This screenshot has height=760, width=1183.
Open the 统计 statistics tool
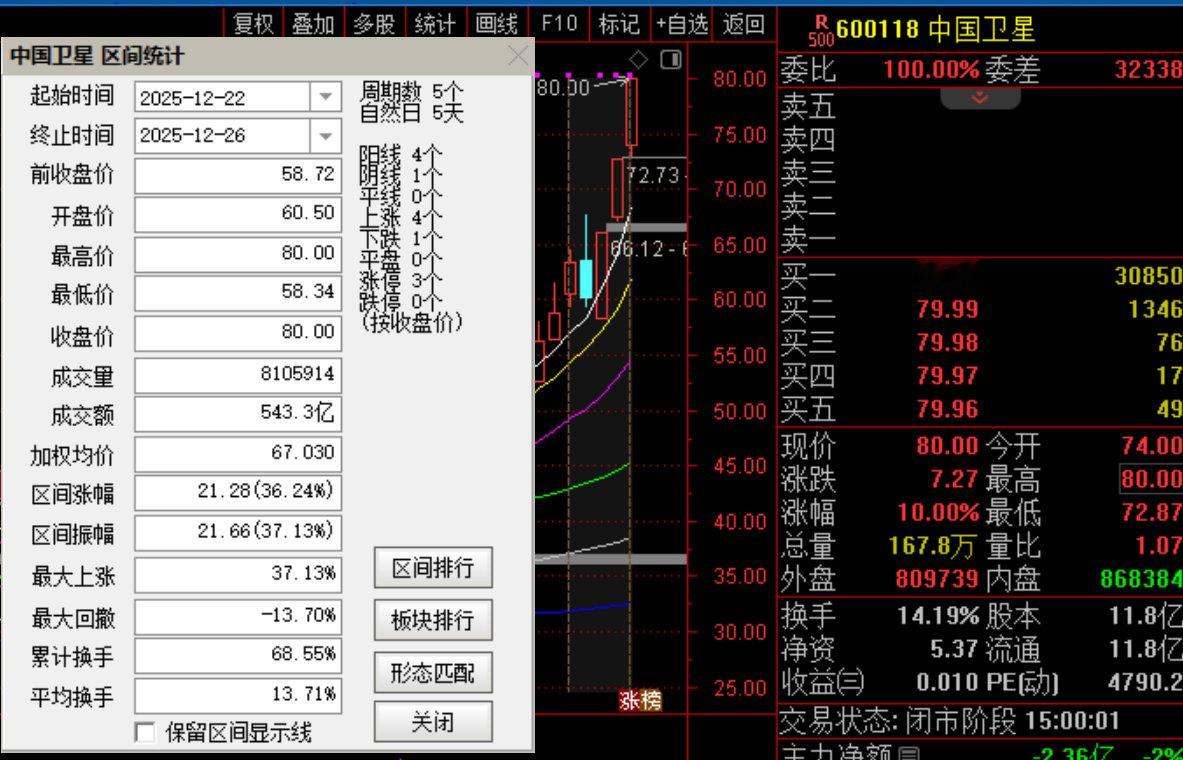pyautogui.click(x=435, y=24)
